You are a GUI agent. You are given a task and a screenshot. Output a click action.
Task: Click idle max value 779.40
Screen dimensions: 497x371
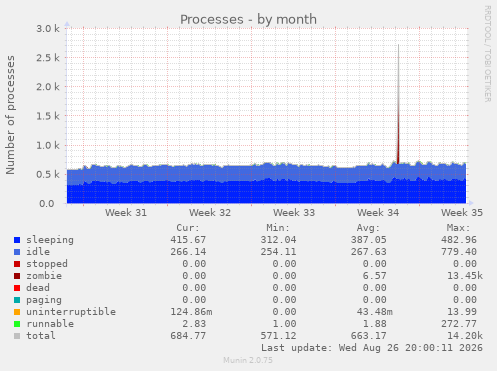click(459, 252)
